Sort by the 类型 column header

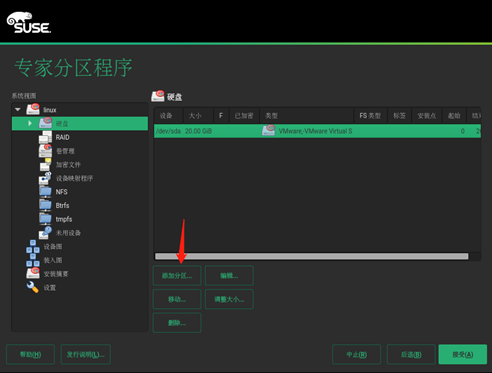click(307, 116)
